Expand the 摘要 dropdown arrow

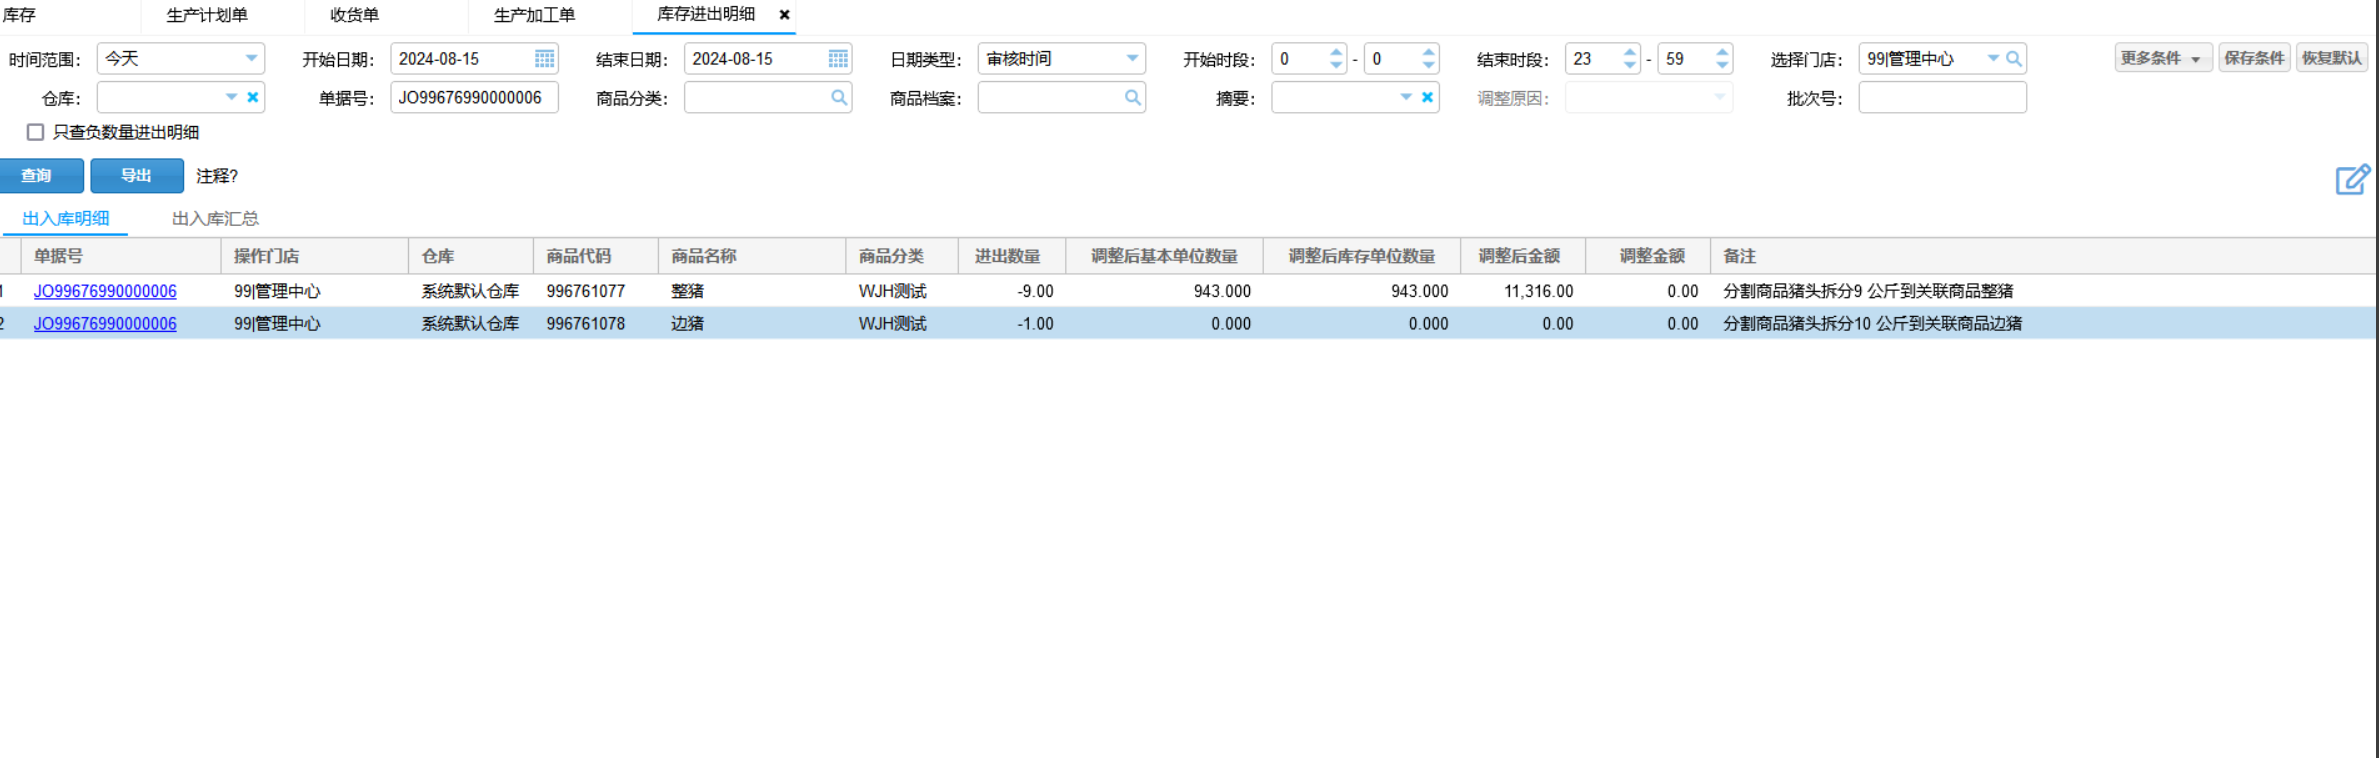click(x=1406, y=98)
